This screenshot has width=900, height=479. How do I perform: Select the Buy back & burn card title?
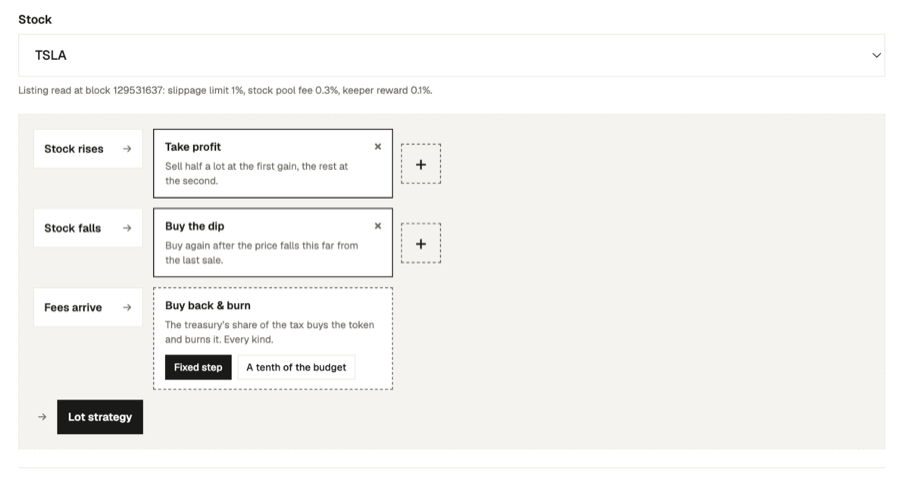(x=208, y=306)
